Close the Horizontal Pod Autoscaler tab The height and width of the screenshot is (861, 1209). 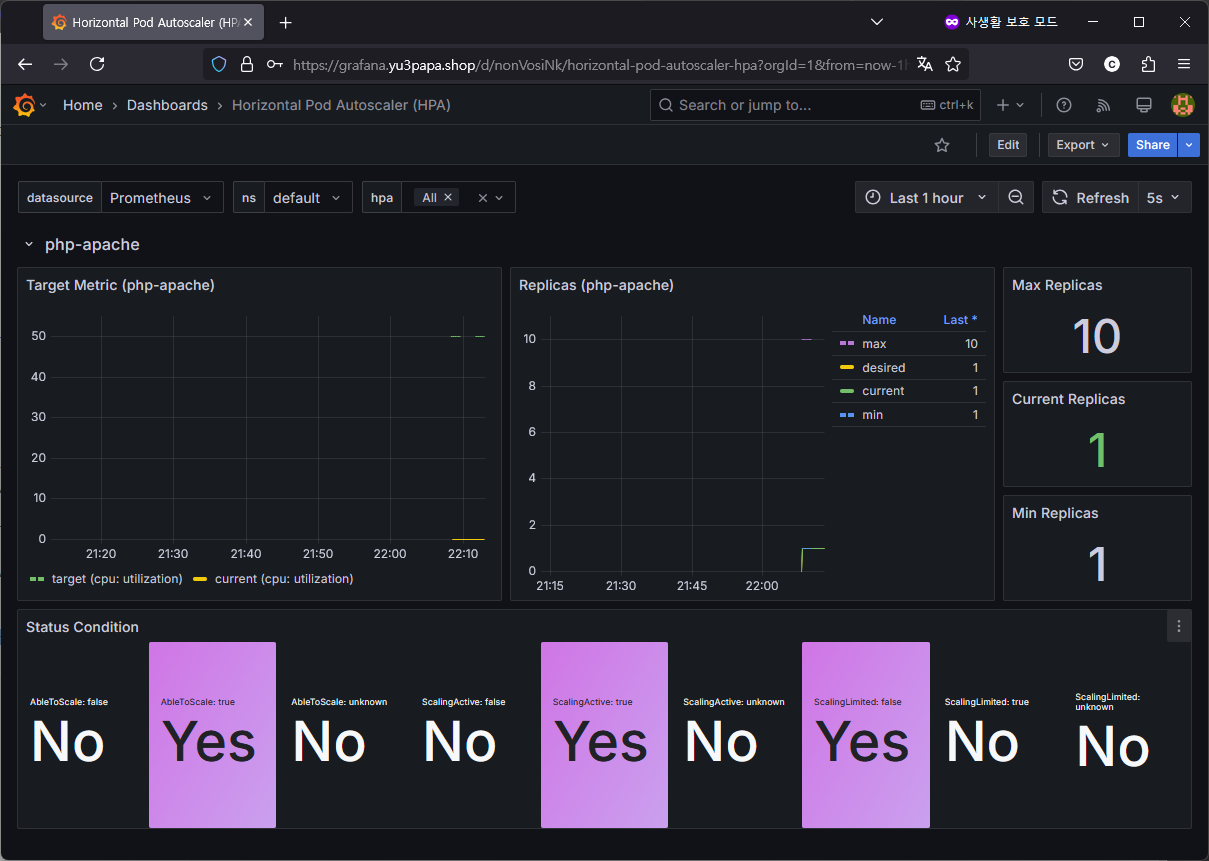(x=248, y=22)
